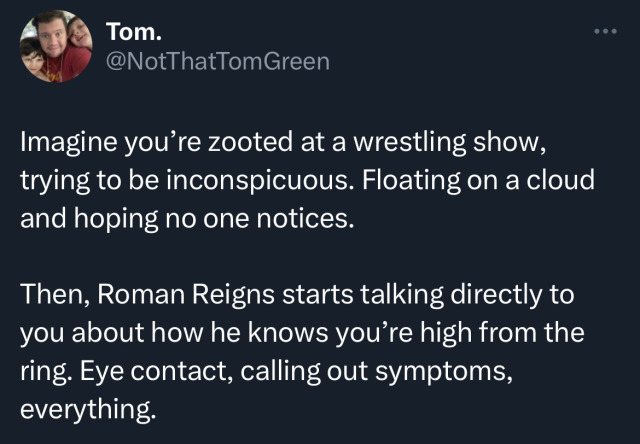
Task: Click the word "Then," starting second paragraph
Action: tap(54, 300)
